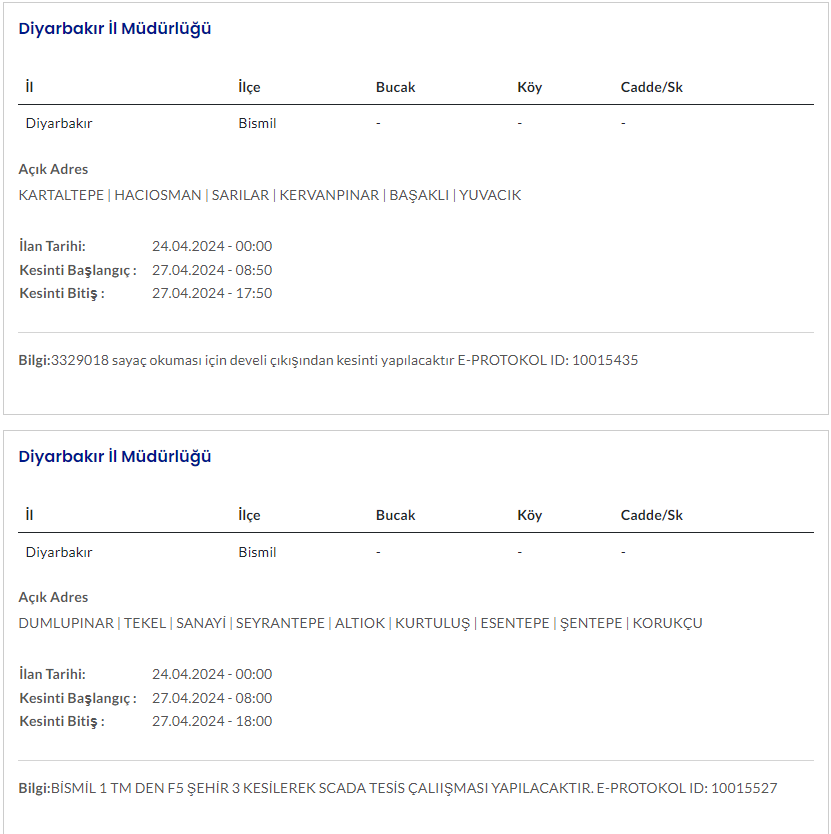Click the Bismil cell in the KARTALTEPE outage table
The image size is (831, 834).
tap(257, 124)
